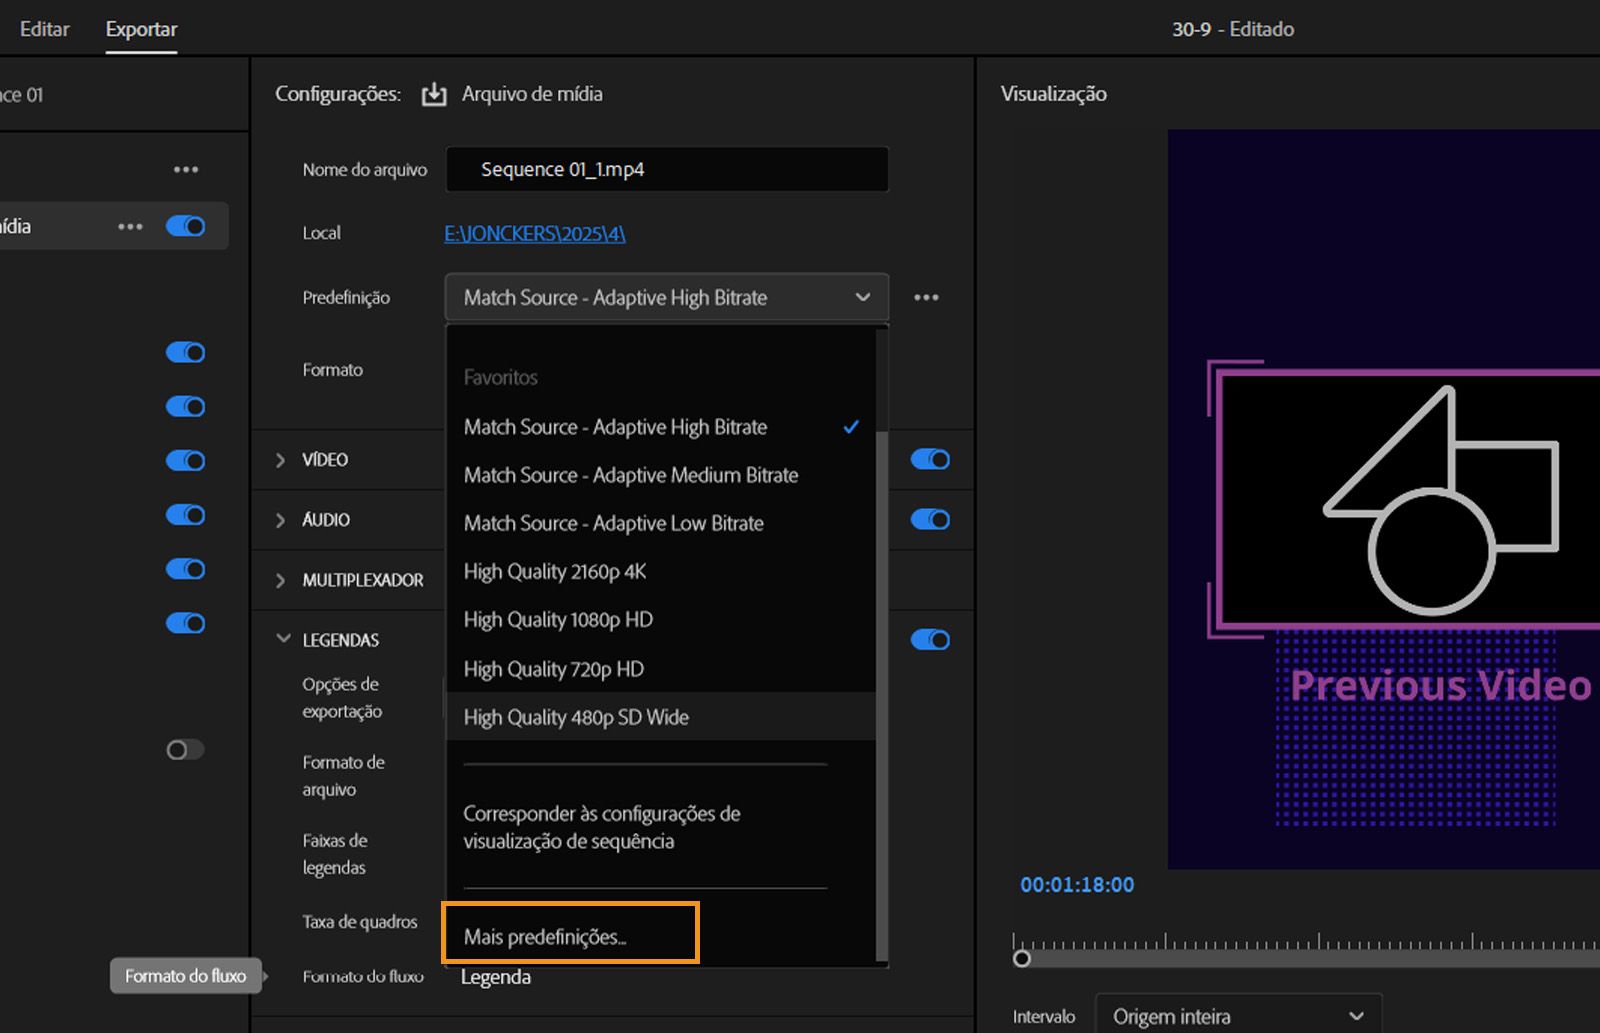Click the file name input field
This screenshot has height=1033, width=1600.
coord(666,169)
